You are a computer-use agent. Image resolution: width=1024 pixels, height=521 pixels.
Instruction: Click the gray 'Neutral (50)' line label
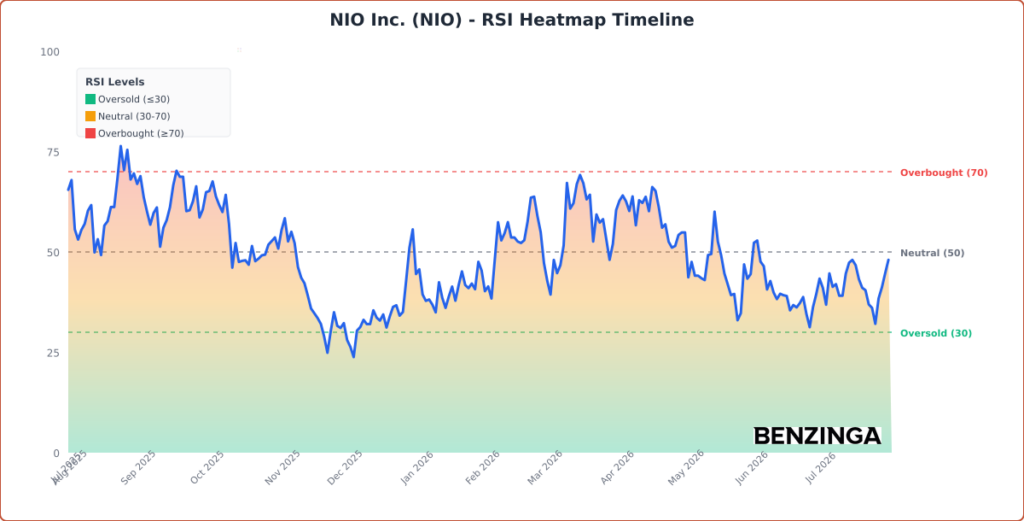[932, 253]
